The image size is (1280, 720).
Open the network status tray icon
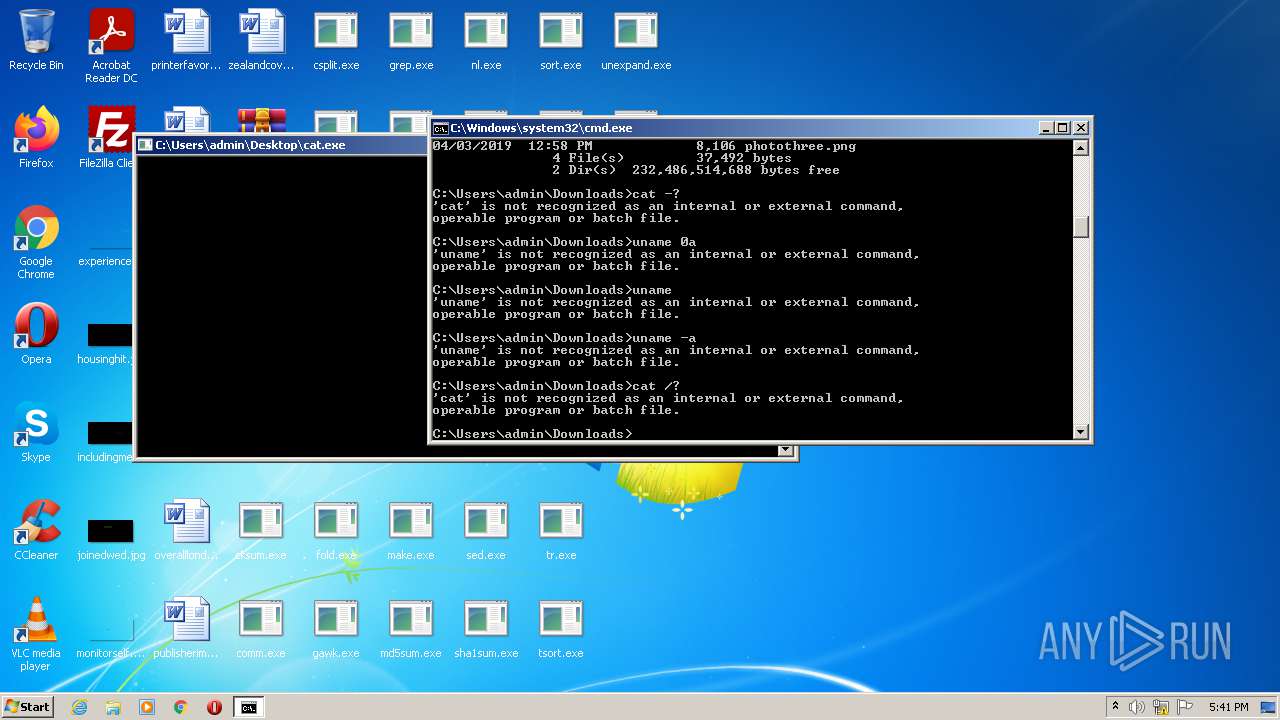point(1161,707)
